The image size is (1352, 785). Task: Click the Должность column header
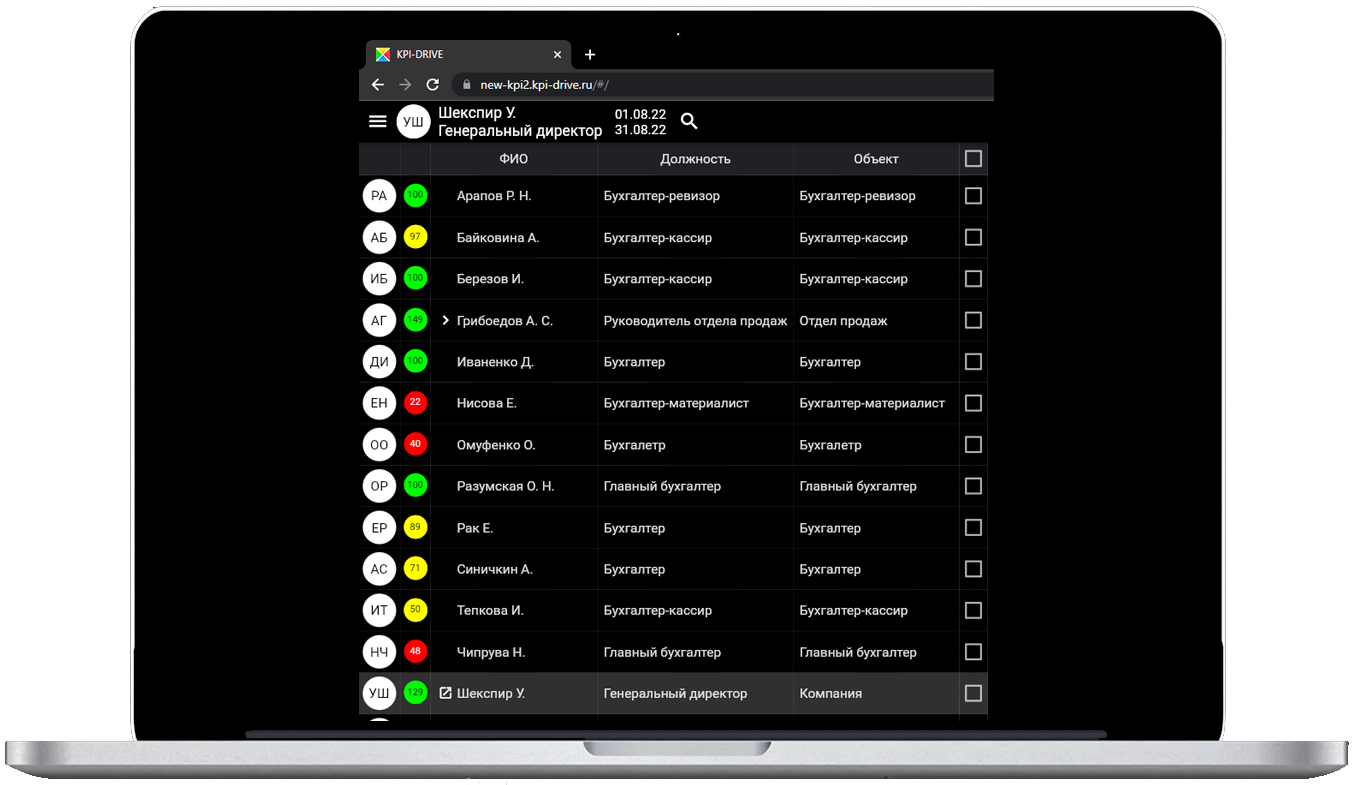[695, 159]
